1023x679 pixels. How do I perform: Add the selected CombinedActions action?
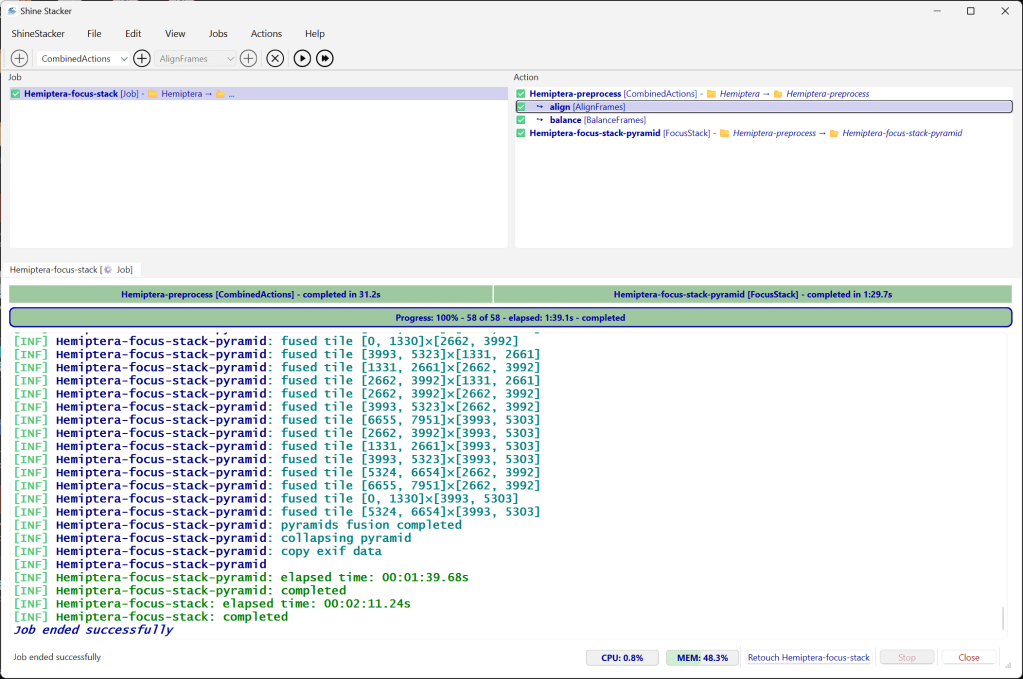click(142, 59)
